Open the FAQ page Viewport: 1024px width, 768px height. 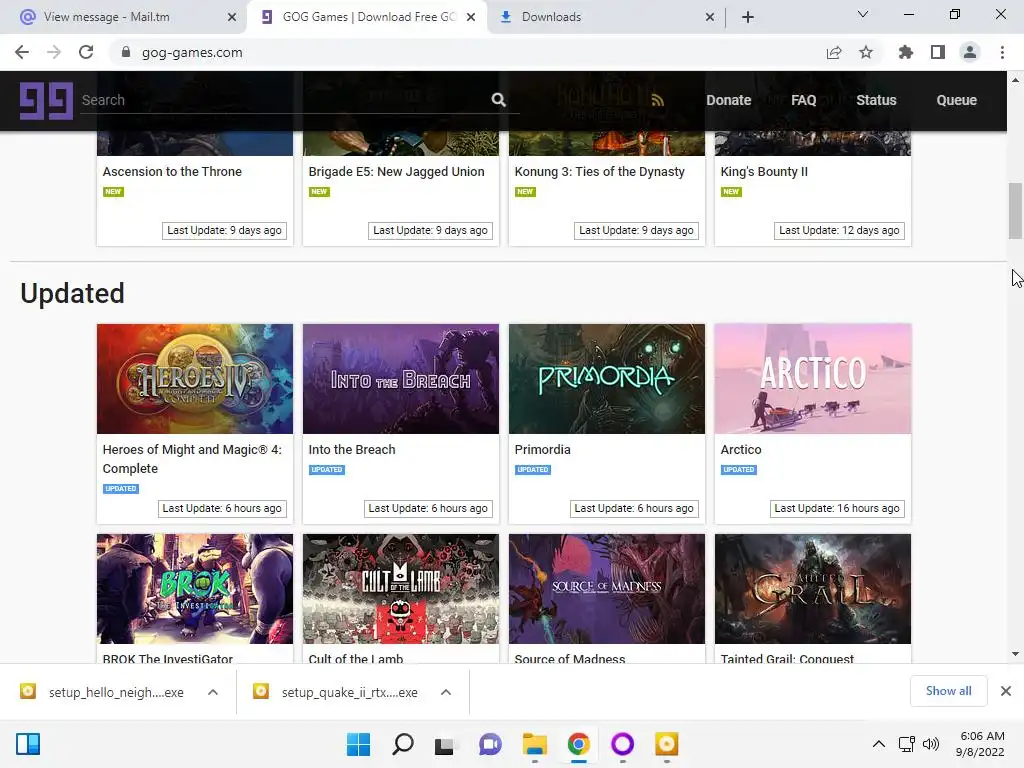[803, 100]
